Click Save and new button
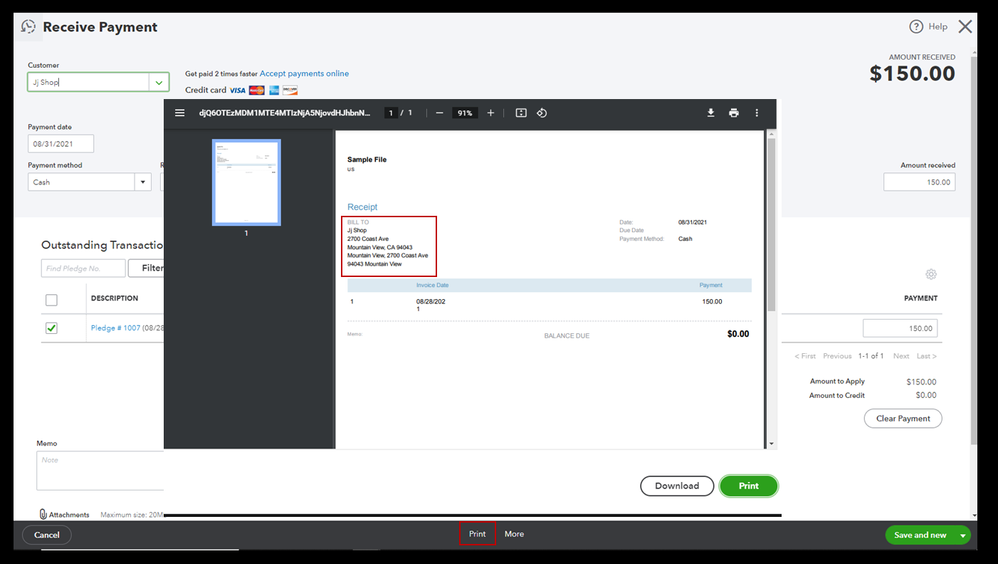Image resolution: width=998 pixels, height=564 pixels. [920, 535]
